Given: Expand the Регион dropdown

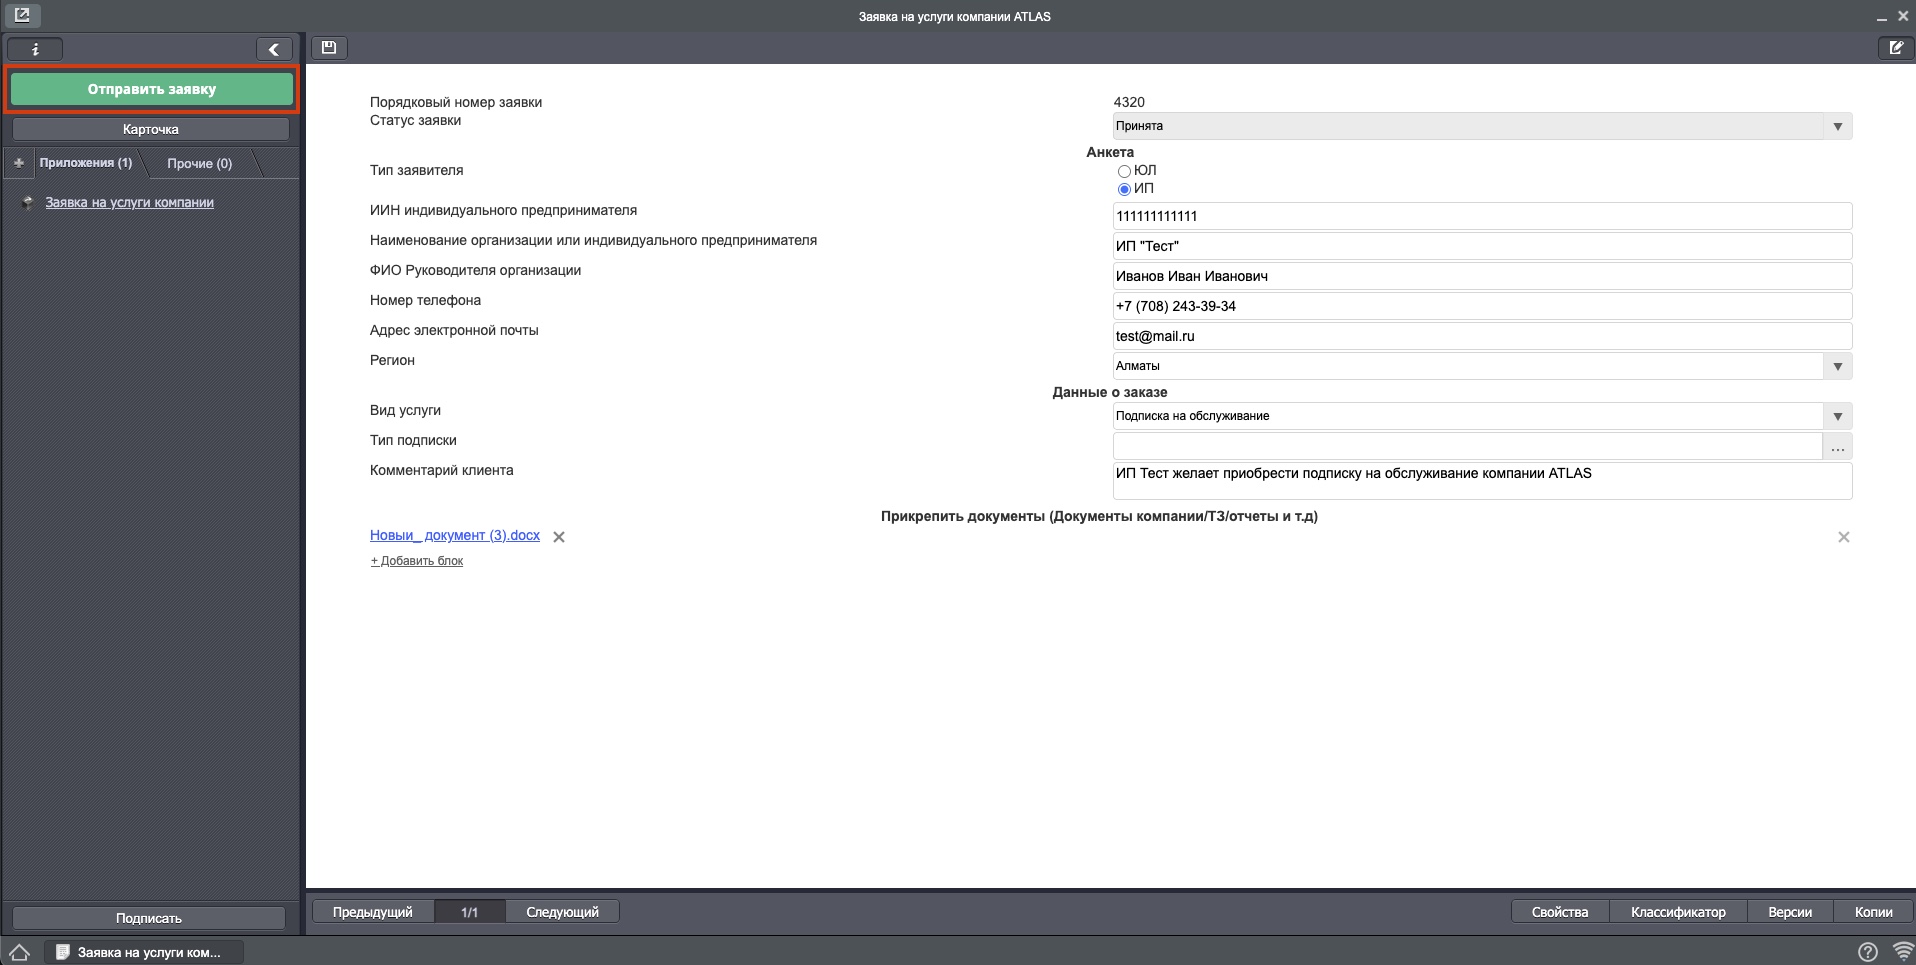Looking at the screenshot, I should pyautogui.click(x=1837, y=366).
